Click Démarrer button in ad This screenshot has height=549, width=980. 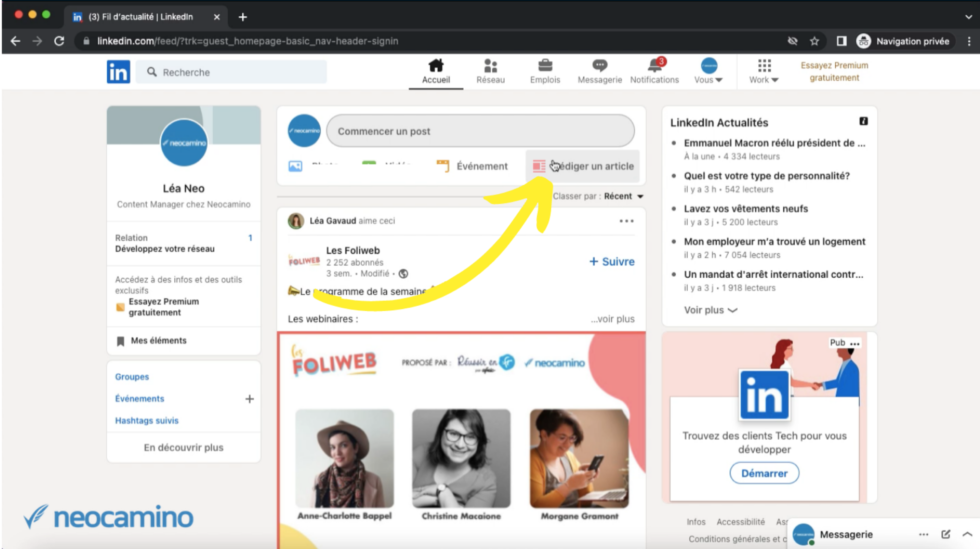(x=764, y=473)
